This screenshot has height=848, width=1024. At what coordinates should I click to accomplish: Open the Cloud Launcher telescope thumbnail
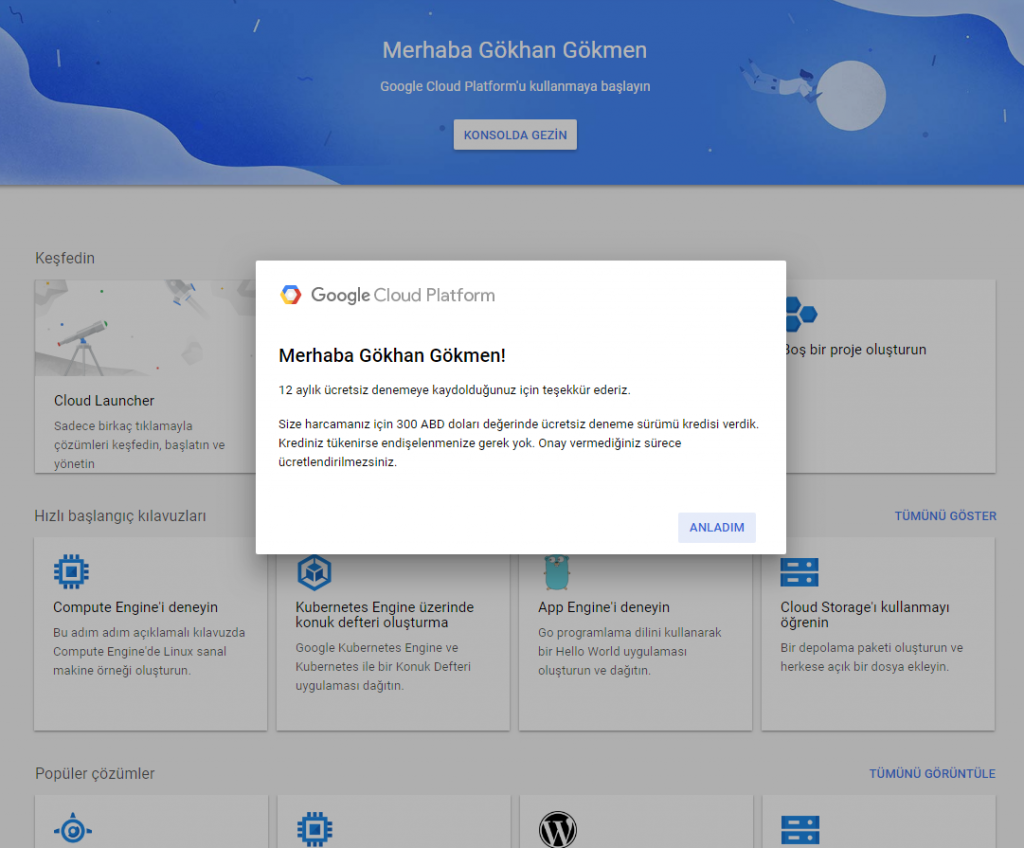tap(145, 328)
